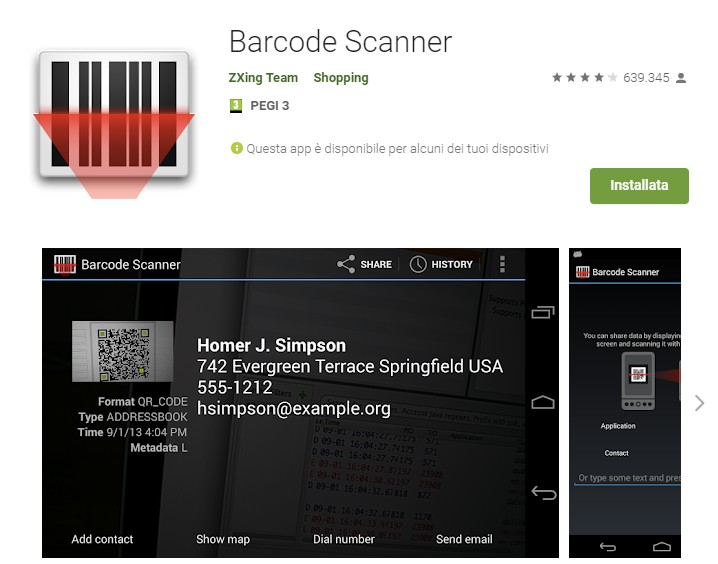
Task: Click the back arrow icon in the landscape screenshot
Action: click(x=544, y=493)
